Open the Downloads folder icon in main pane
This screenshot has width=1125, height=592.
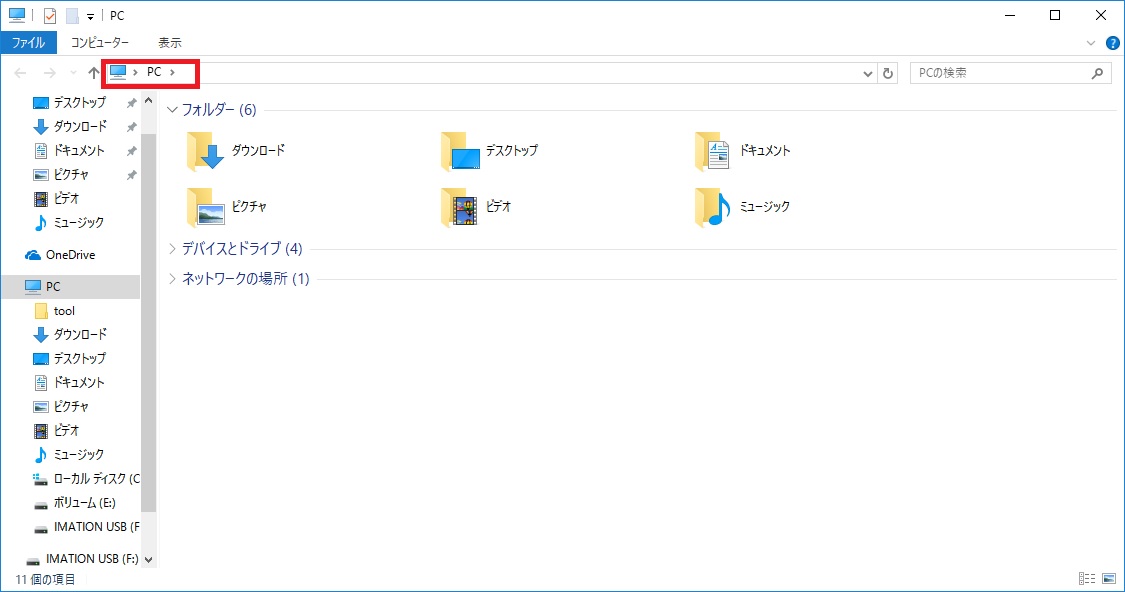[207, 151]
